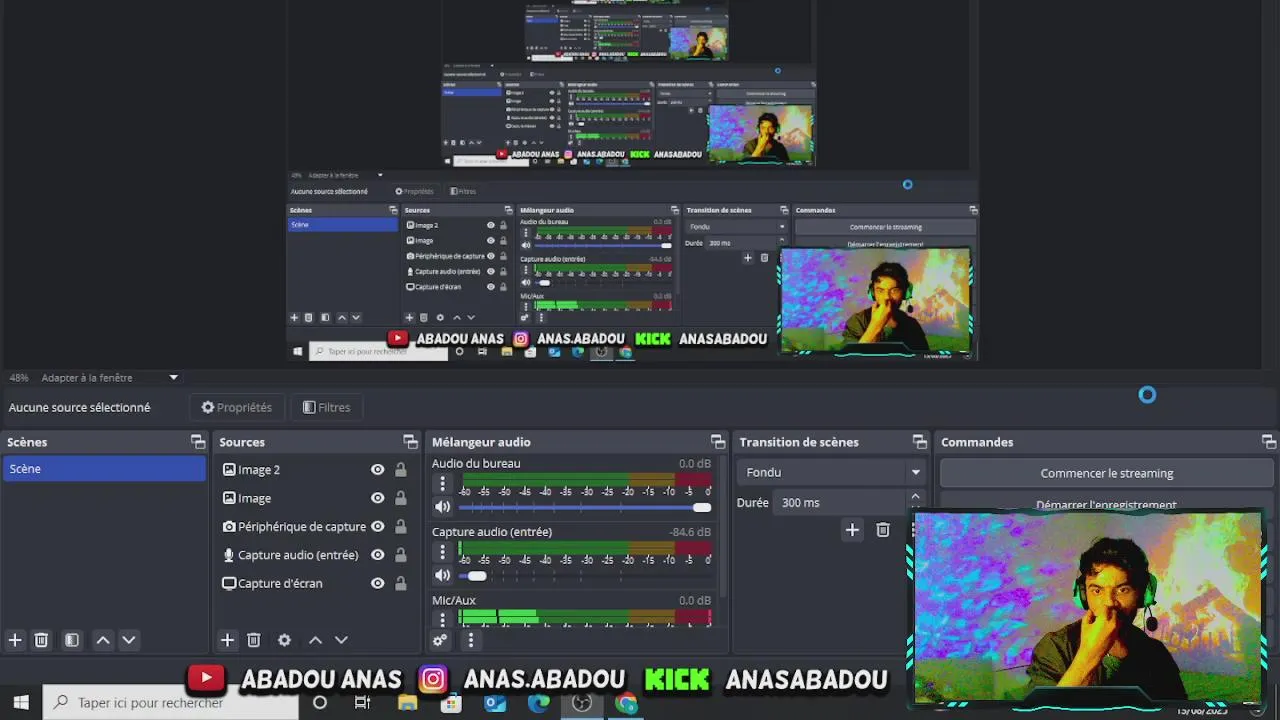
Task: Click the Durée 300 ms field
Action: pos(840,503)
